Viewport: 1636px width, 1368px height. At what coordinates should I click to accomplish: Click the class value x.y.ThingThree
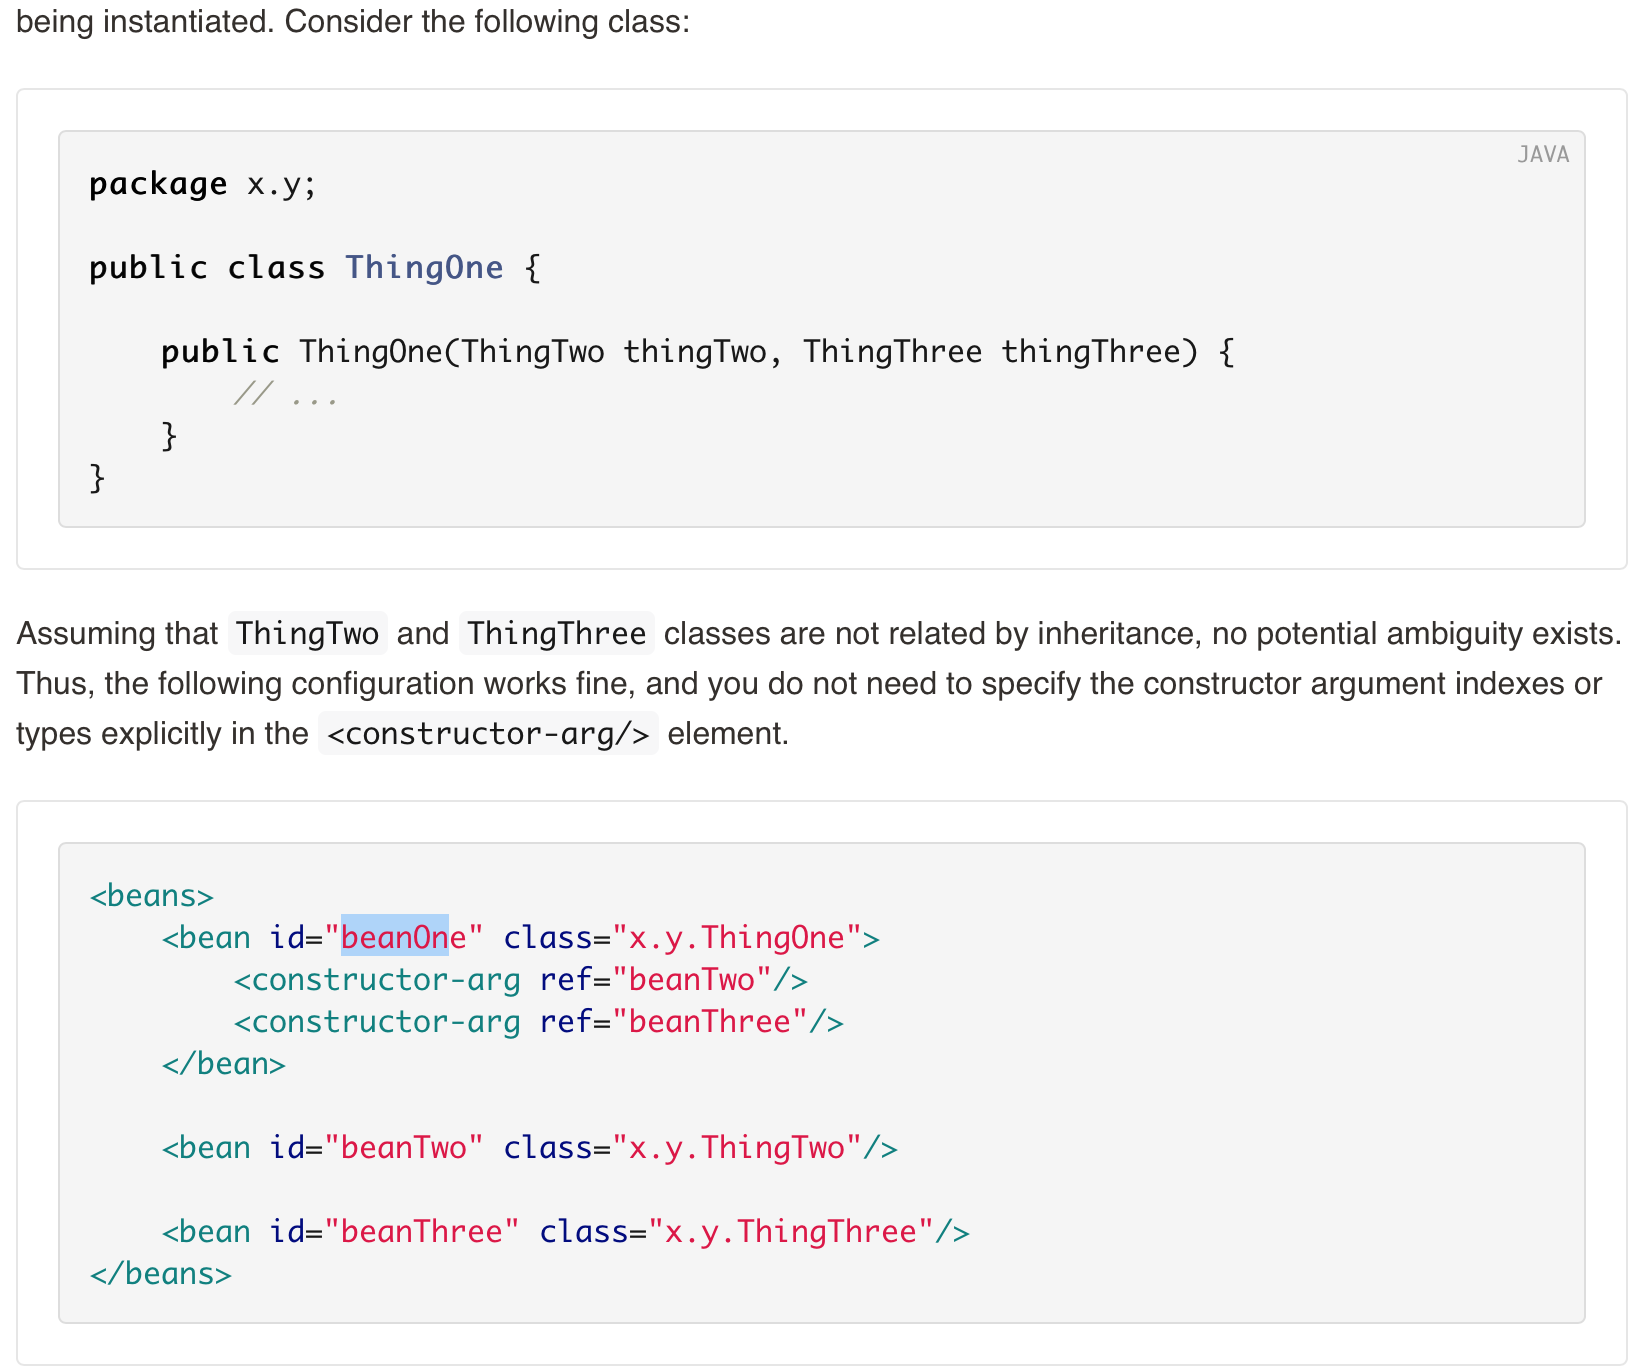click(x=791, y=1232)
